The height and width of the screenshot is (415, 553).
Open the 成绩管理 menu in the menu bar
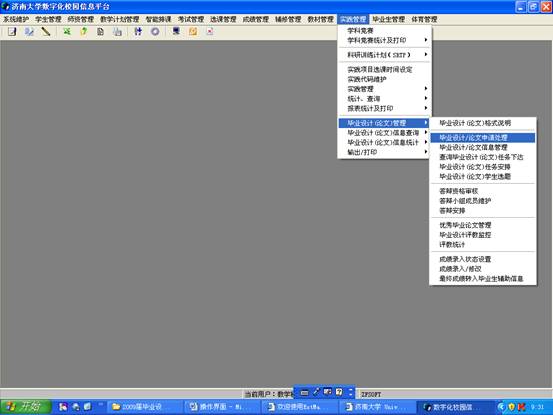256,19
